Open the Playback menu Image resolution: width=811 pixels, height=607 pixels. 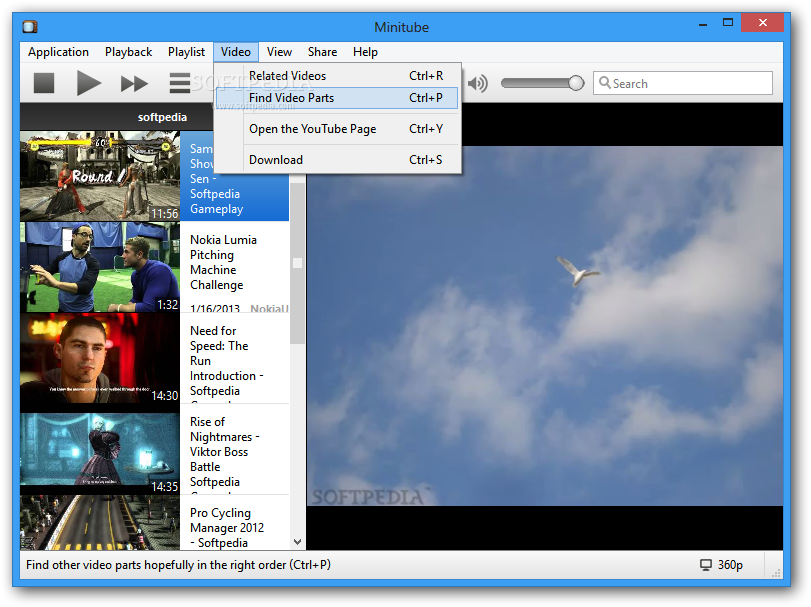click(128, 52)
